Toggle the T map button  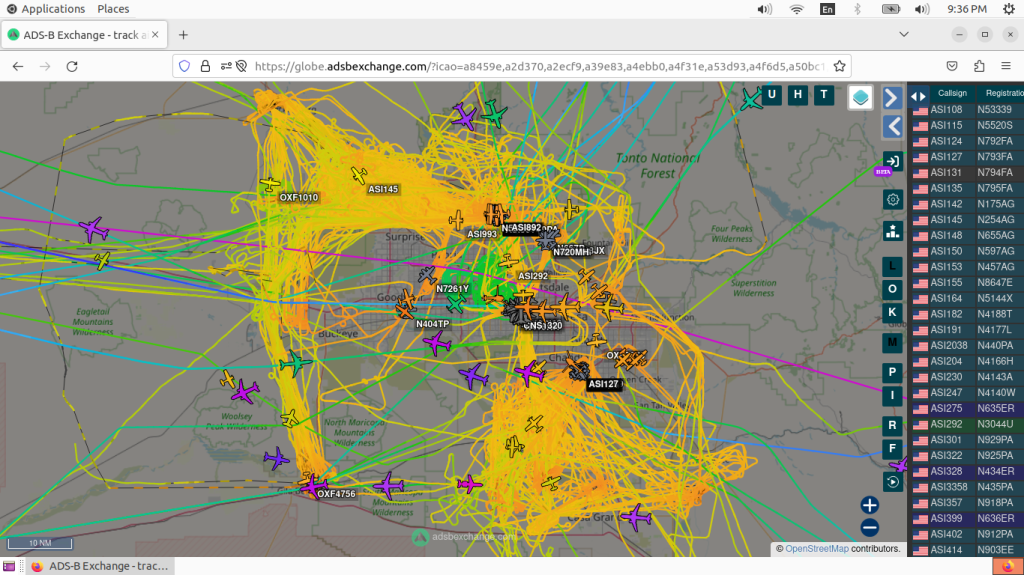(x=824, y=95)
